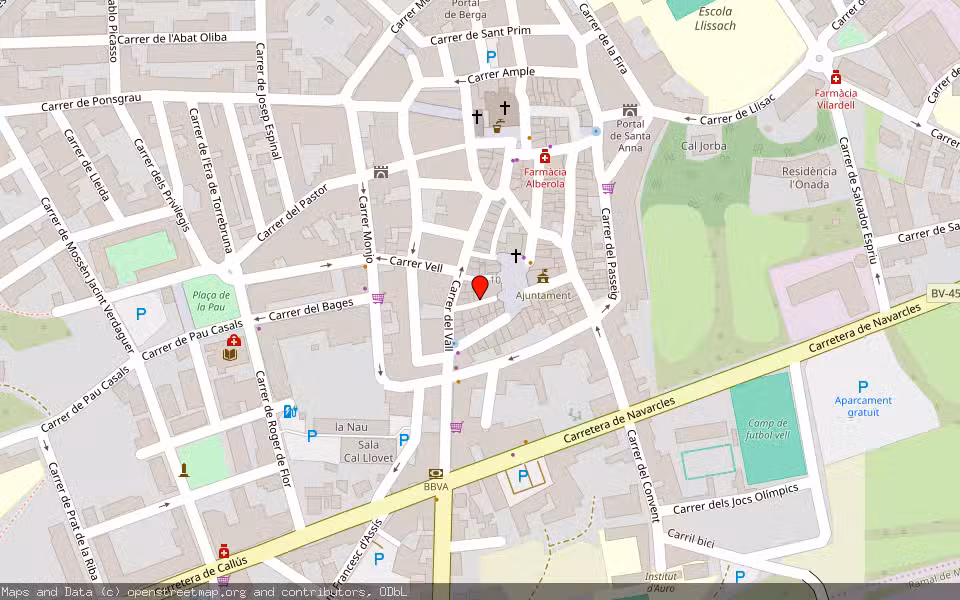
Task: Select the Carrer dels Jocs Olímpics label
Action: click(x=735, y=498)
